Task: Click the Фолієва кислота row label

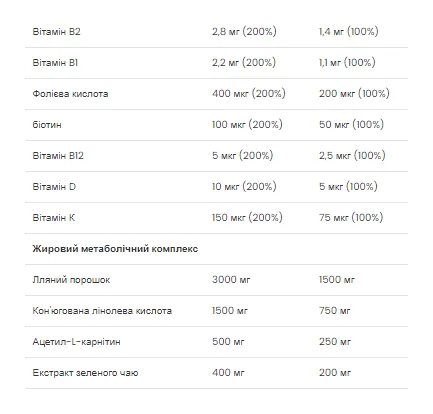Action: pos(70,94)
